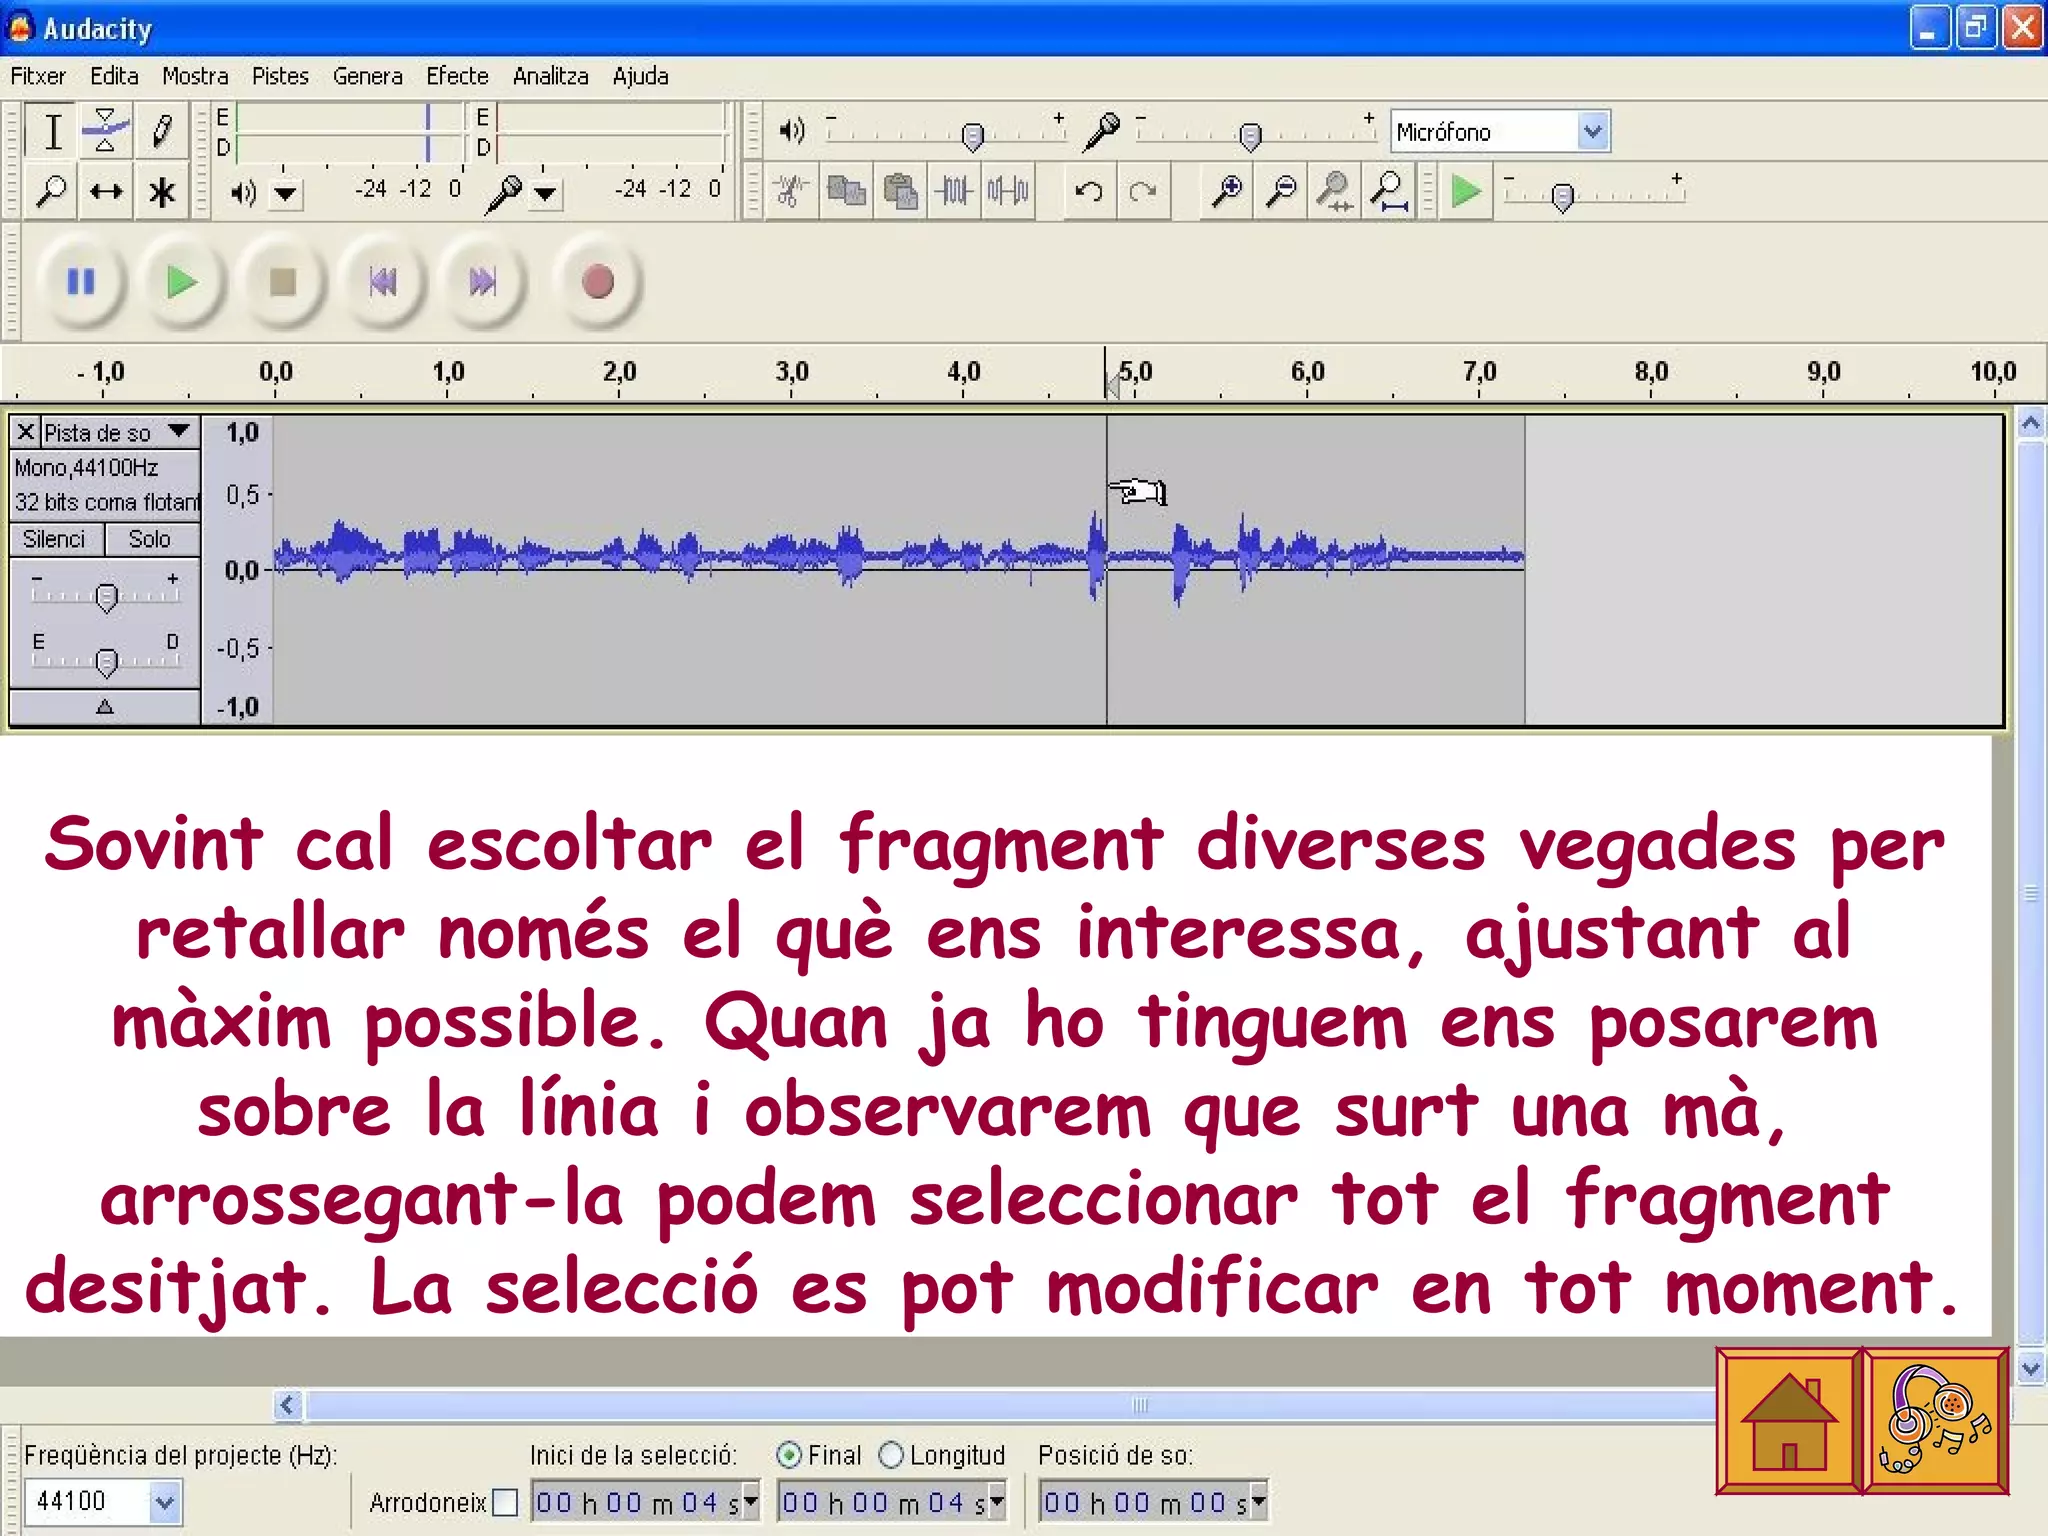This screenshot has height=1536, width=2048.
Task: Open the Mostra menu
Action: click(x=195, y=76)
